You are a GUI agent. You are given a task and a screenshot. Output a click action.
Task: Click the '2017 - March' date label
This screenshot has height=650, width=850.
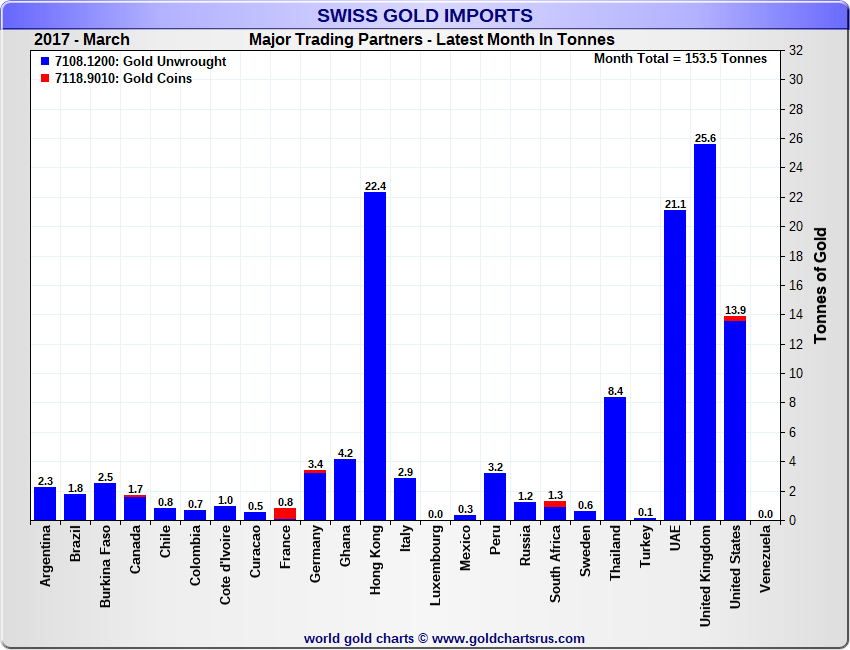coord(81,40)
